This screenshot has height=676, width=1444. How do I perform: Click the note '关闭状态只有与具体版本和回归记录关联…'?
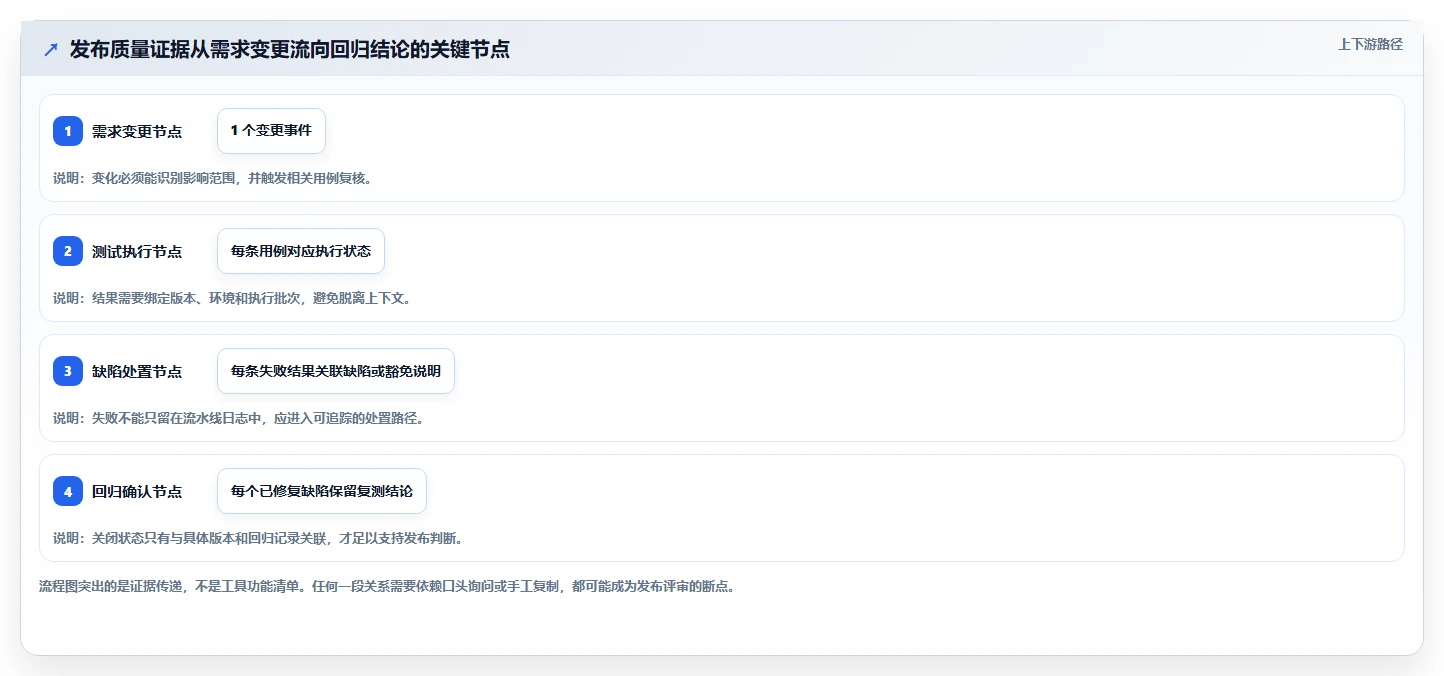pos(258,538)
